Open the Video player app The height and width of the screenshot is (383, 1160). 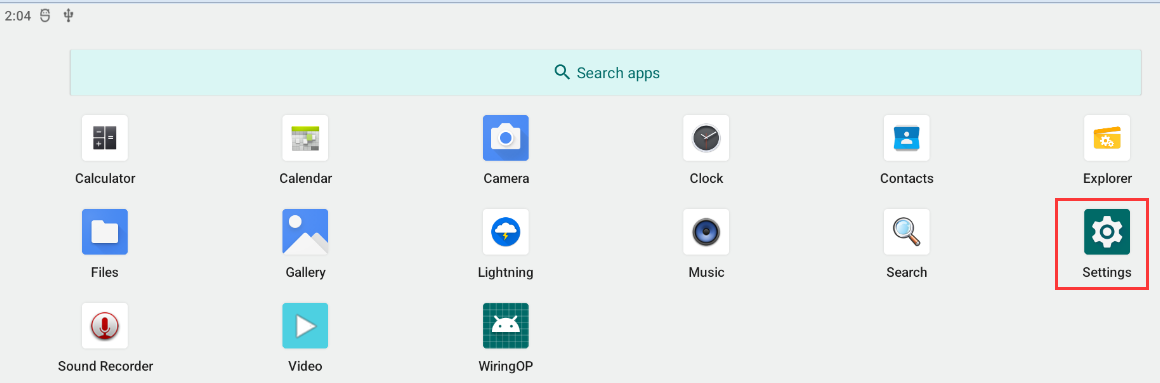(x=306, y=326)
